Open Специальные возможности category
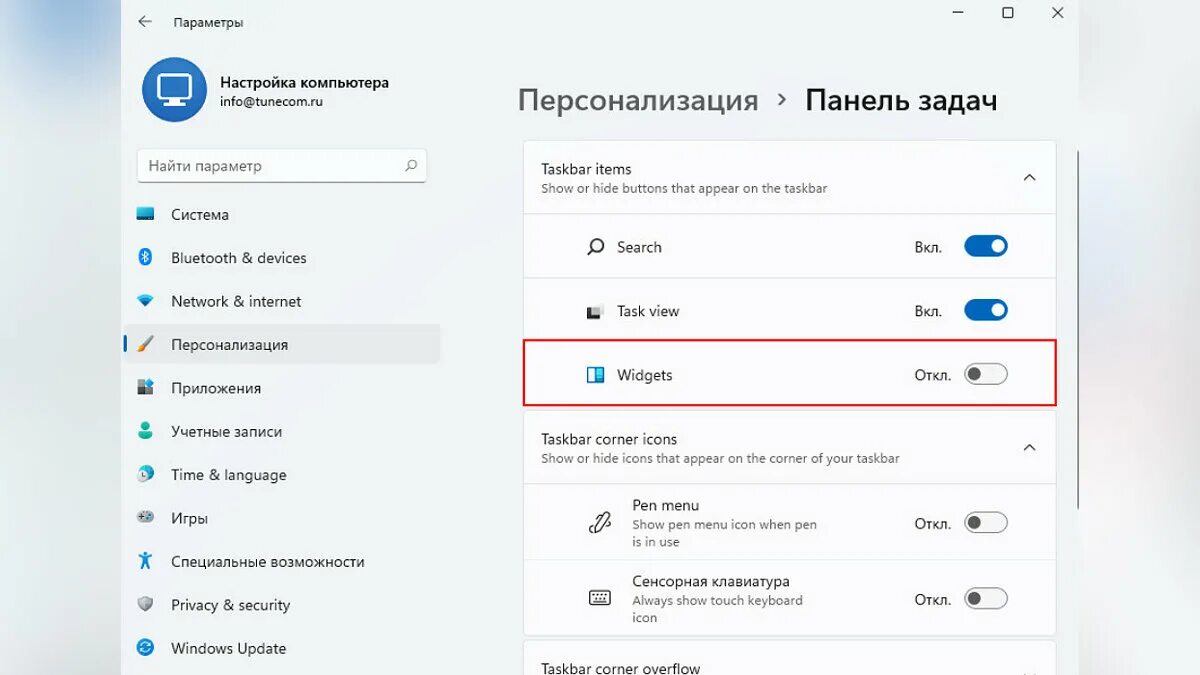The height and width of the screenshot is (675, 1200). tap(281, 561)
